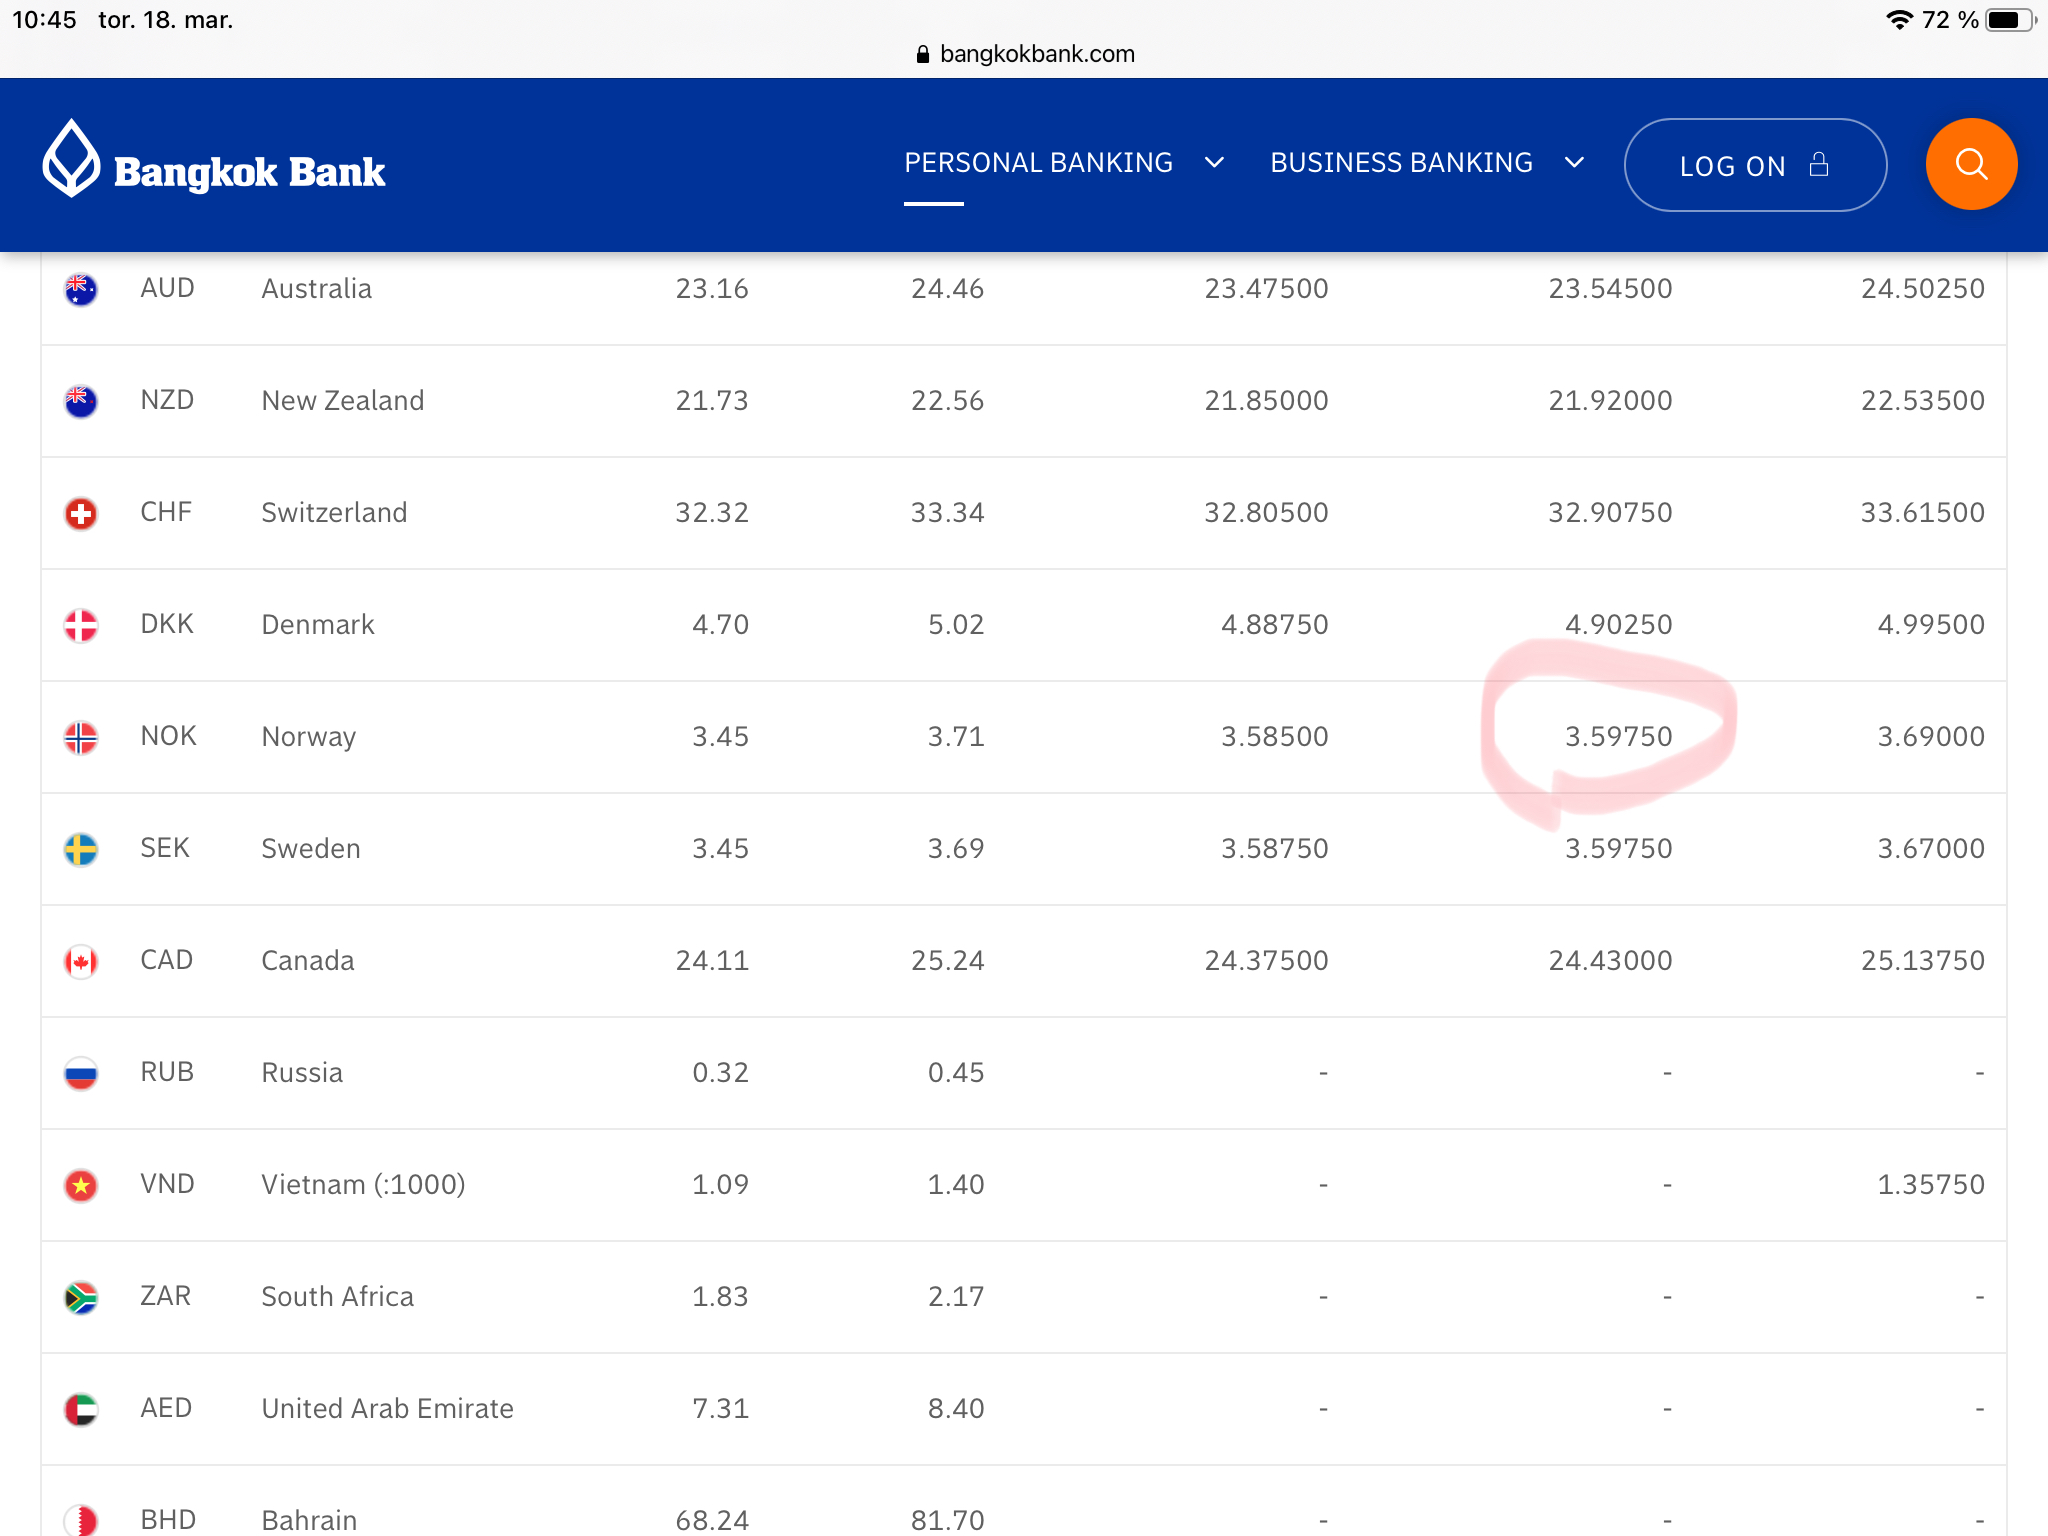Click the New Zealand country name

click(342, 401)
